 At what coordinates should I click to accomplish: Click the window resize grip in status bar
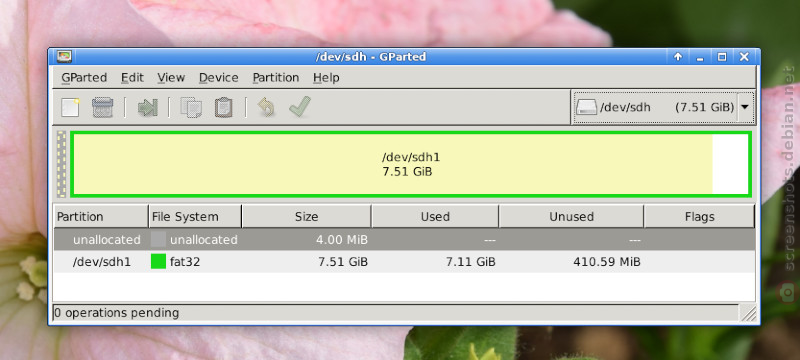tap(748, 313)
